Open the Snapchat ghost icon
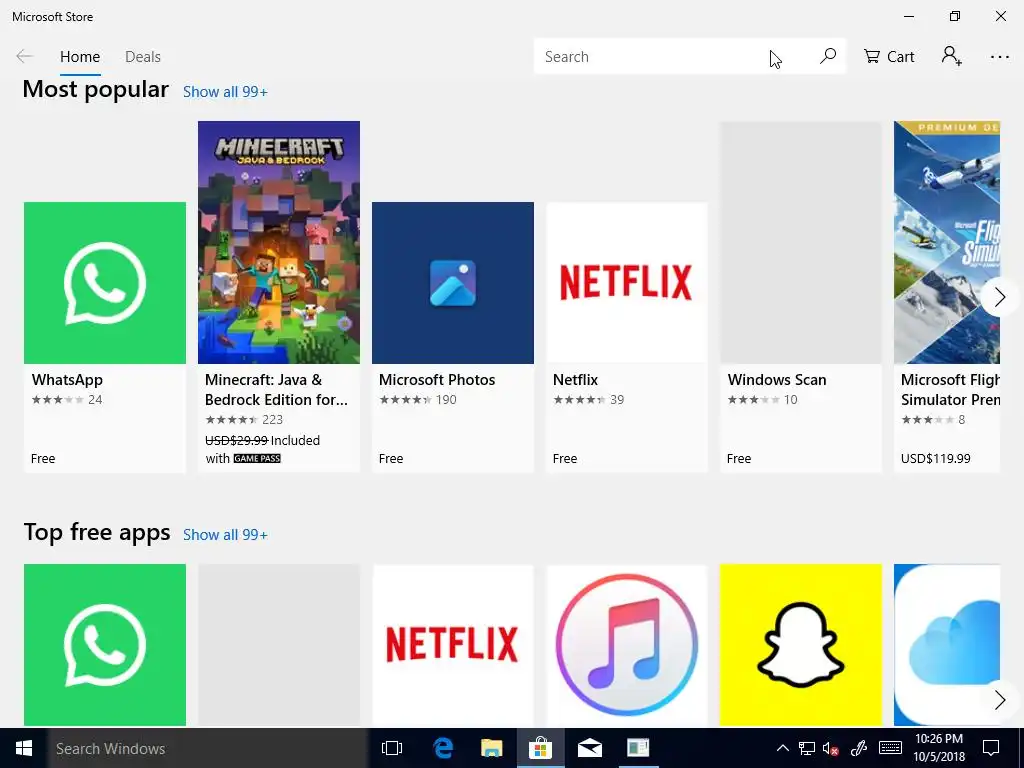Viewport: 1024px width, 768px height. coord(801,645)
